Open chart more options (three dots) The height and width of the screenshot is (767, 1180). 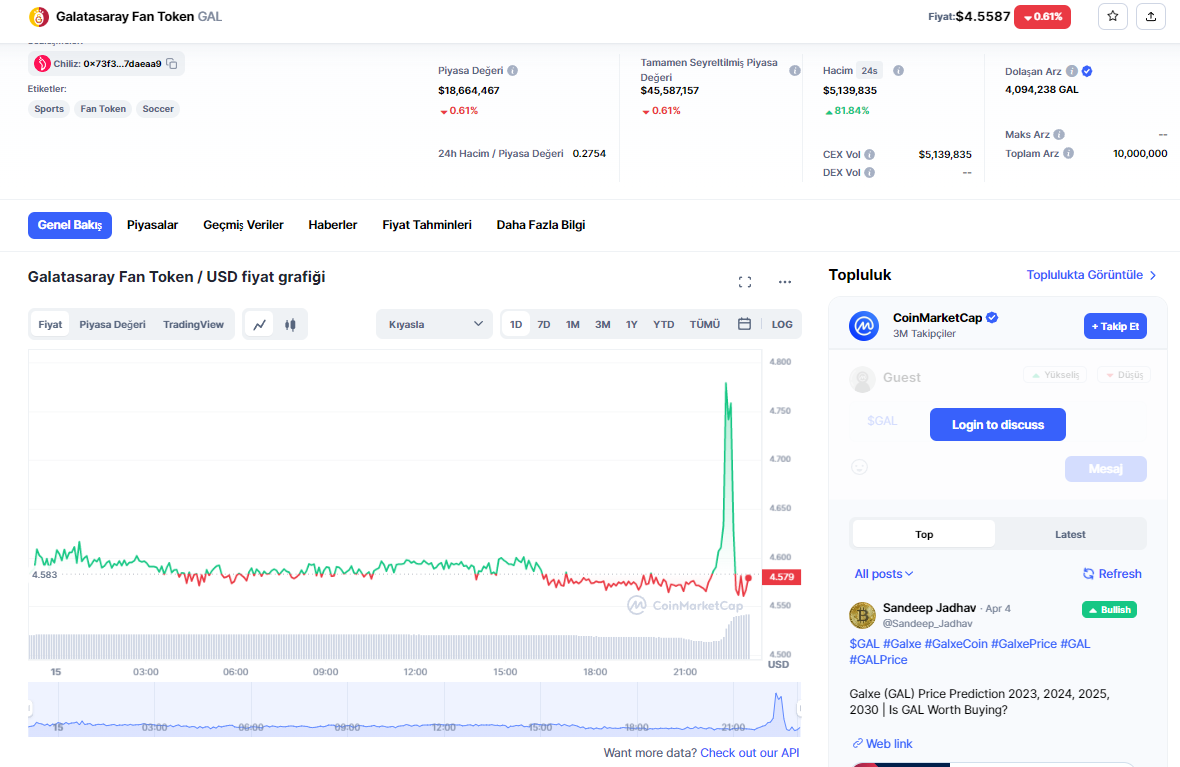pos(784,282)
